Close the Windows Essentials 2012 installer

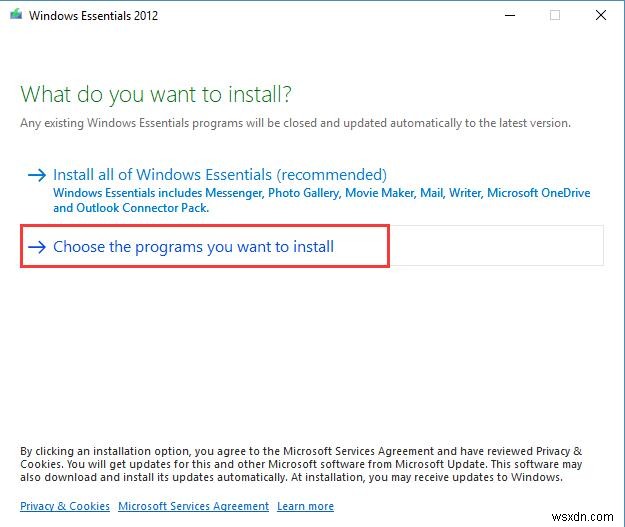coord(601,15)
